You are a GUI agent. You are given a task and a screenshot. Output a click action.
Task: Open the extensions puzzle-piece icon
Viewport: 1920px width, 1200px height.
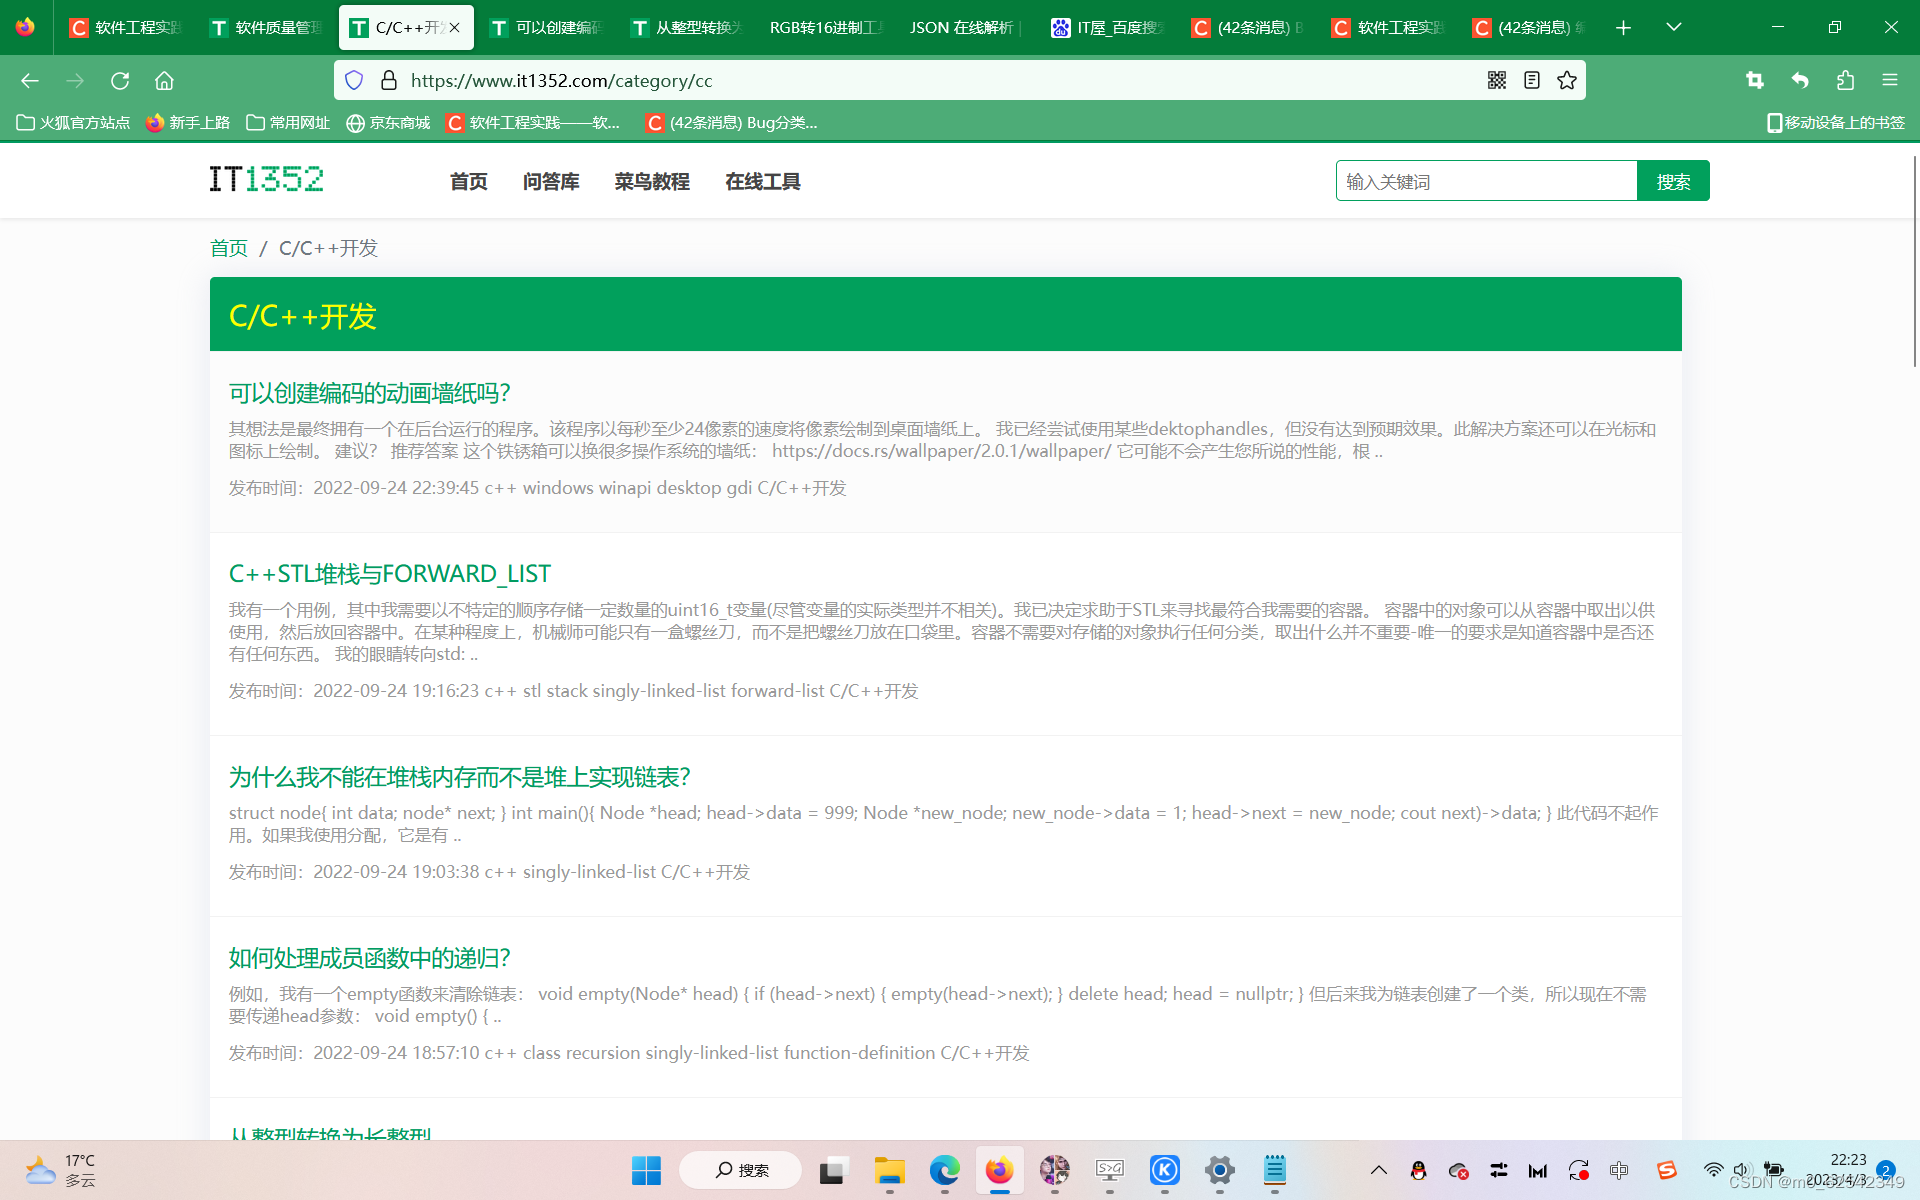(1845, 80)
